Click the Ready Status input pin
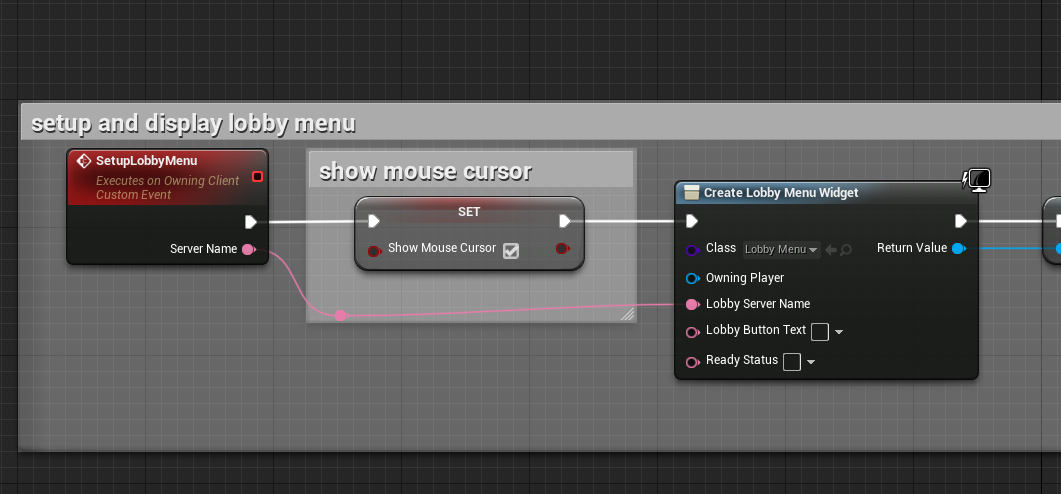Image resolution: width=1061 pixels, height=494 pixels. (x=692, y=362)
